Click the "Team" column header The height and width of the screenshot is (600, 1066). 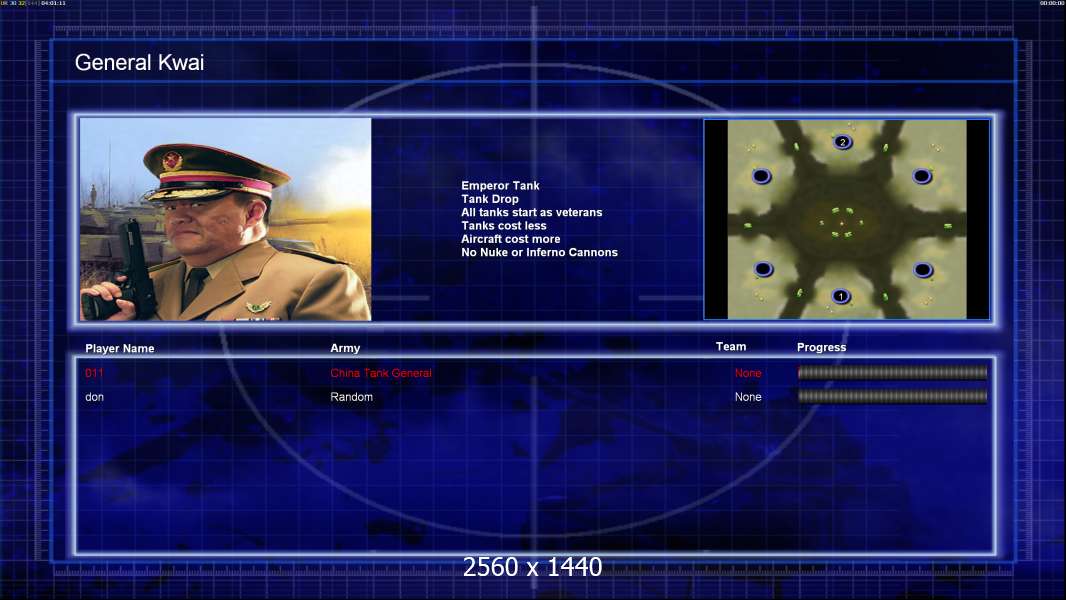coord(731,347)
